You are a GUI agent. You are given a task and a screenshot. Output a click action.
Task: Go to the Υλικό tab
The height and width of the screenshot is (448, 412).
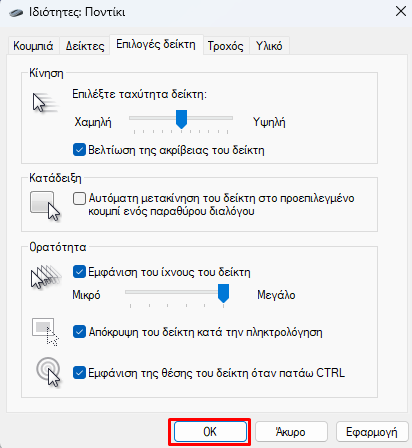pyautogui.click(x=269, y=46)
